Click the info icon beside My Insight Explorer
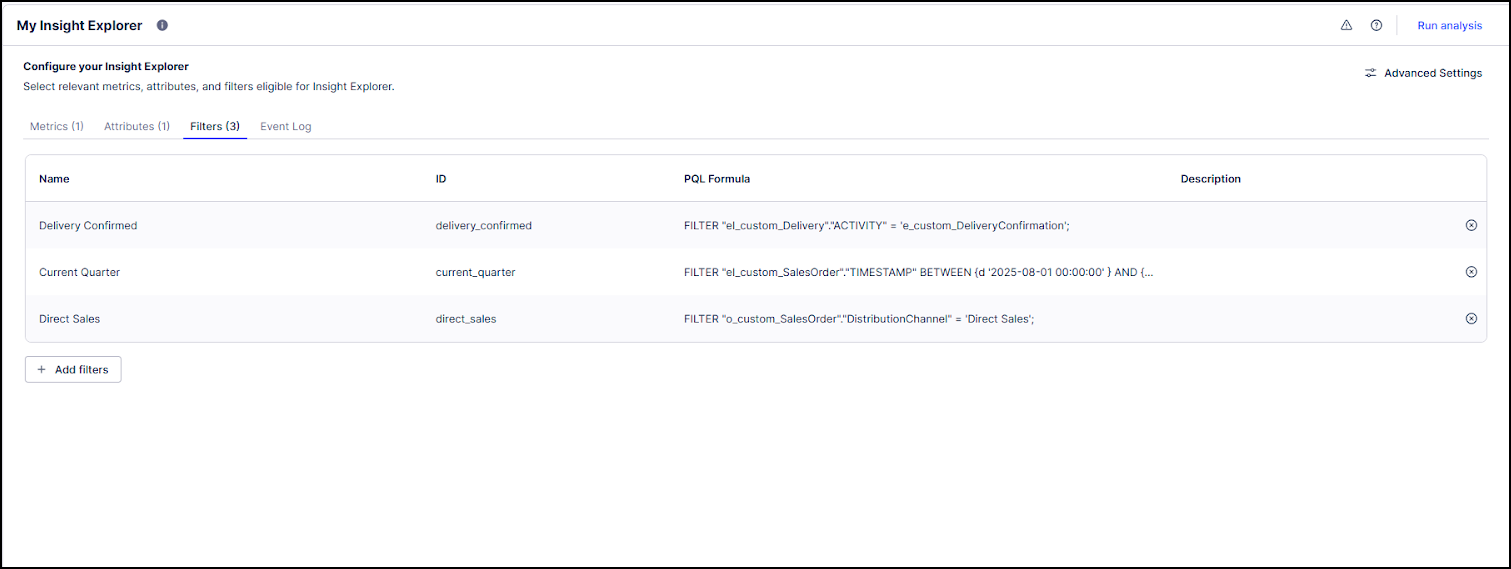 click(x=163, y=25)
